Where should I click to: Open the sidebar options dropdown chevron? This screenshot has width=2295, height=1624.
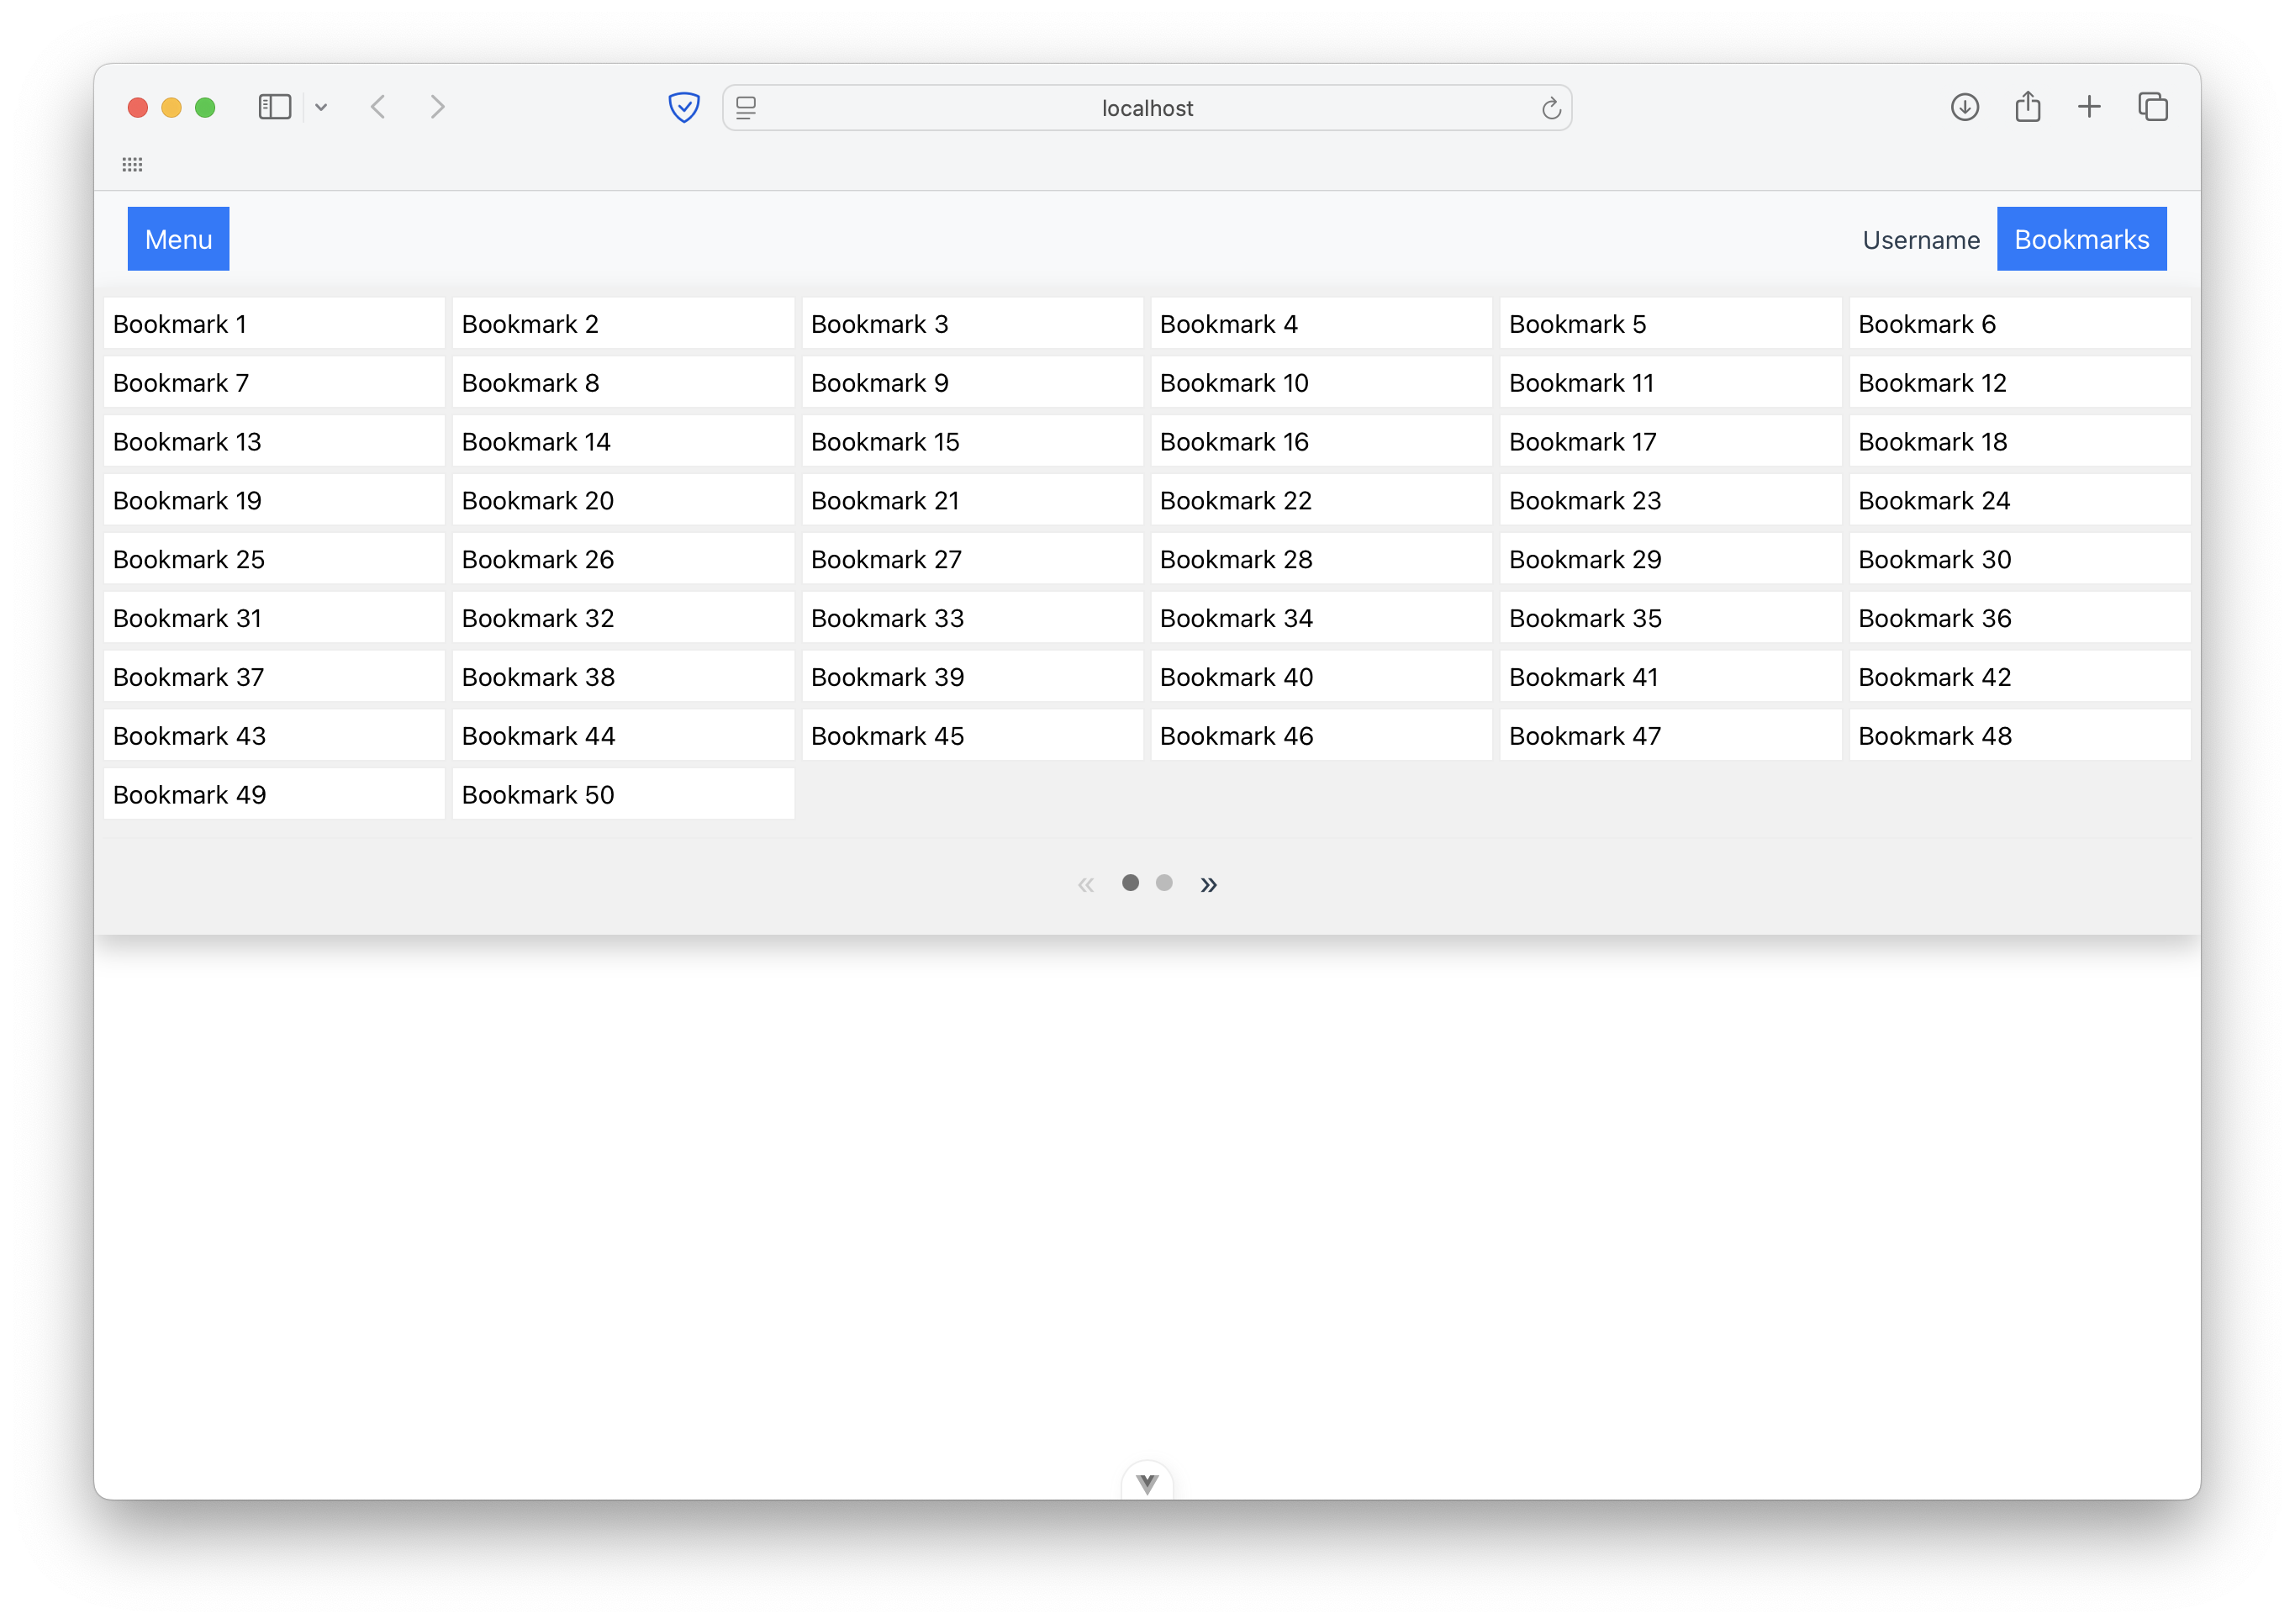coord(321,107)
